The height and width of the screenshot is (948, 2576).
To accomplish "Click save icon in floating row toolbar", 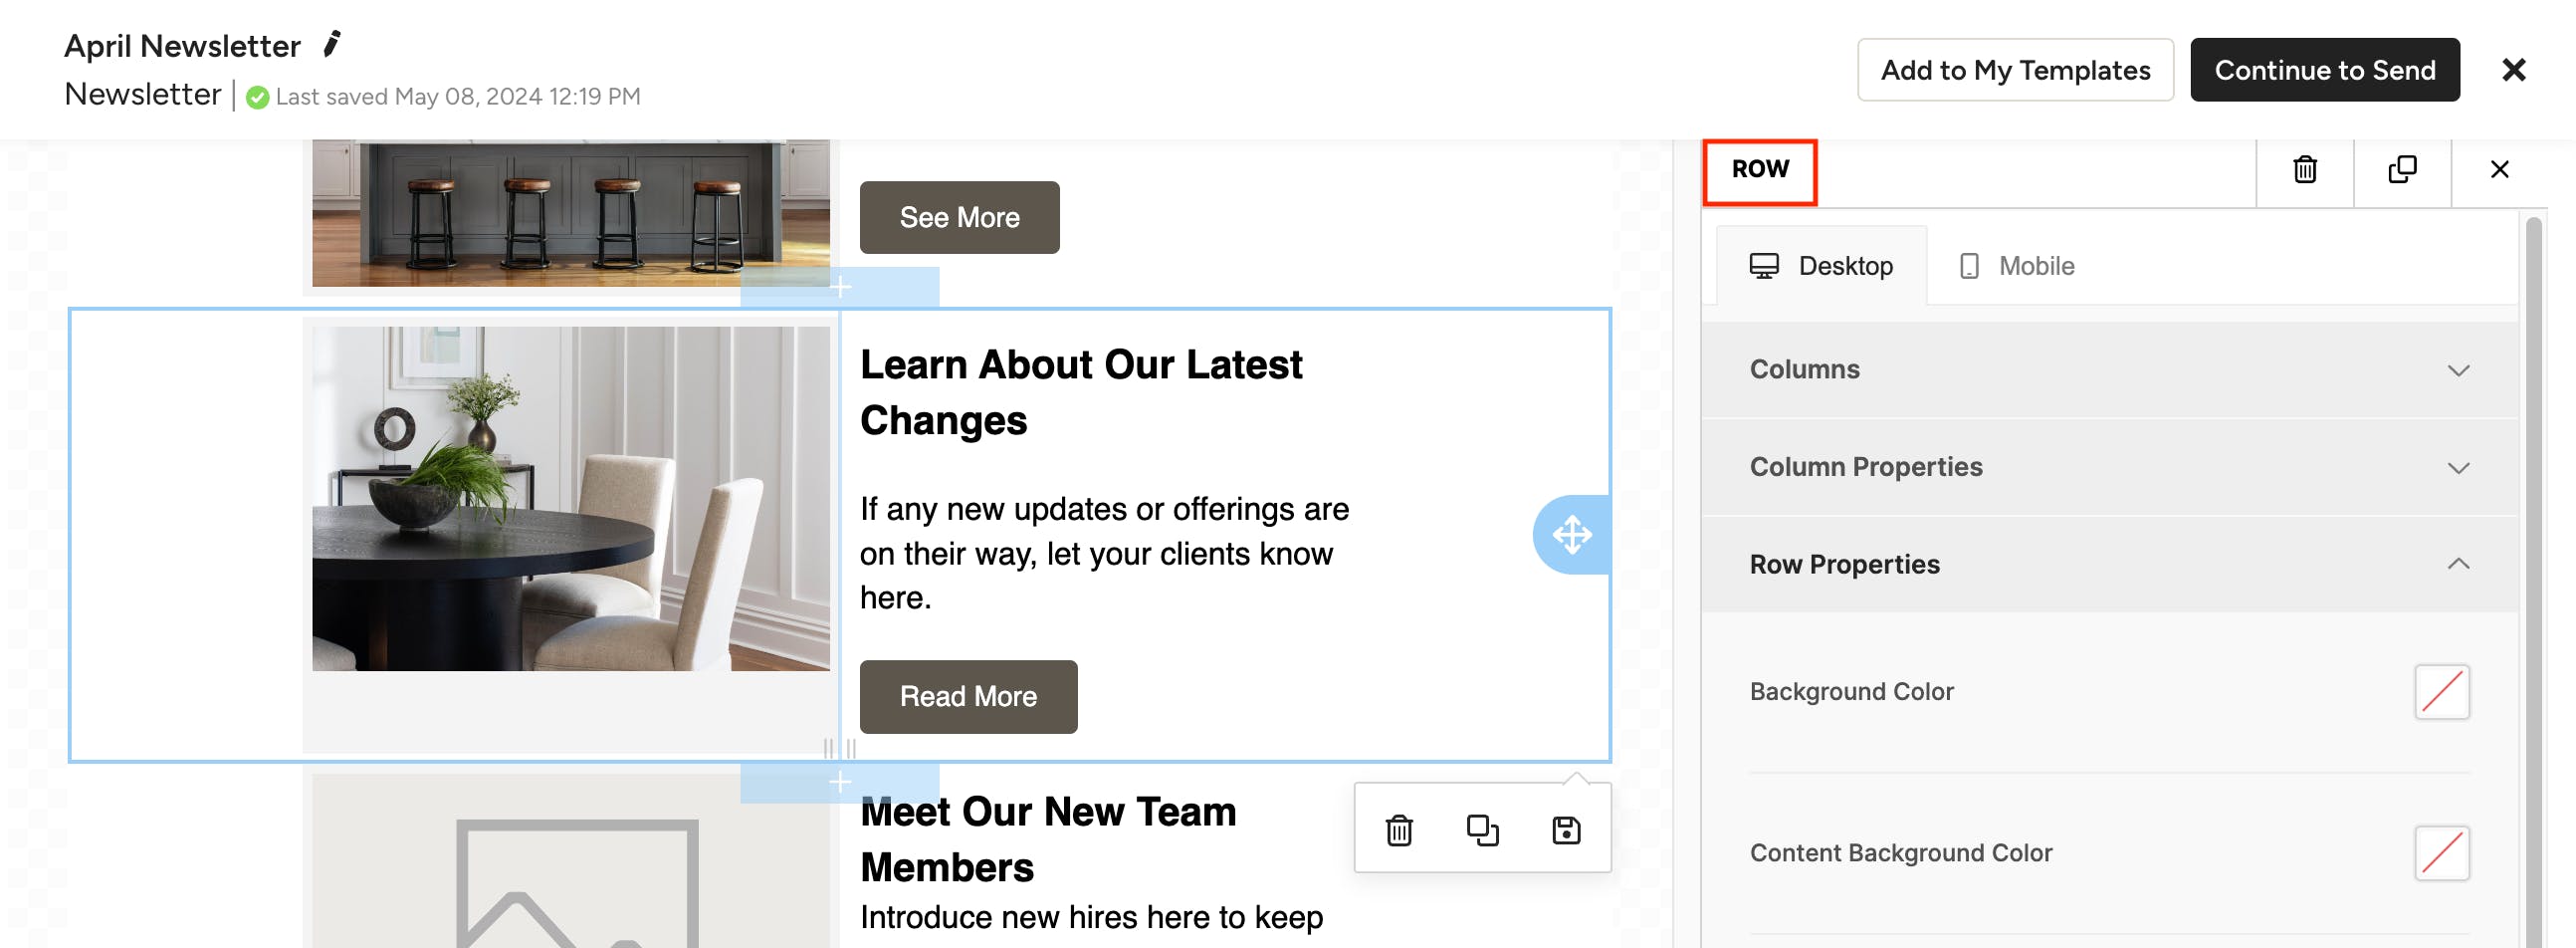I will [x=1565, y=829].
